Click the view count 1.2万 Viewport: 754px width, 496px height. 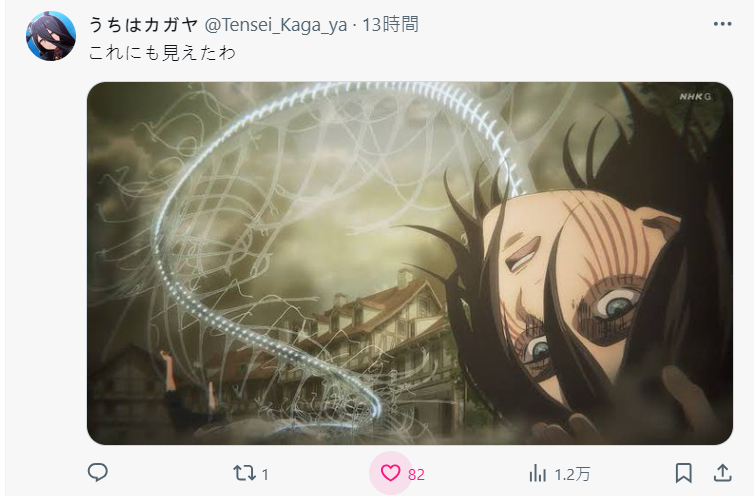click(x=572, y=475)
